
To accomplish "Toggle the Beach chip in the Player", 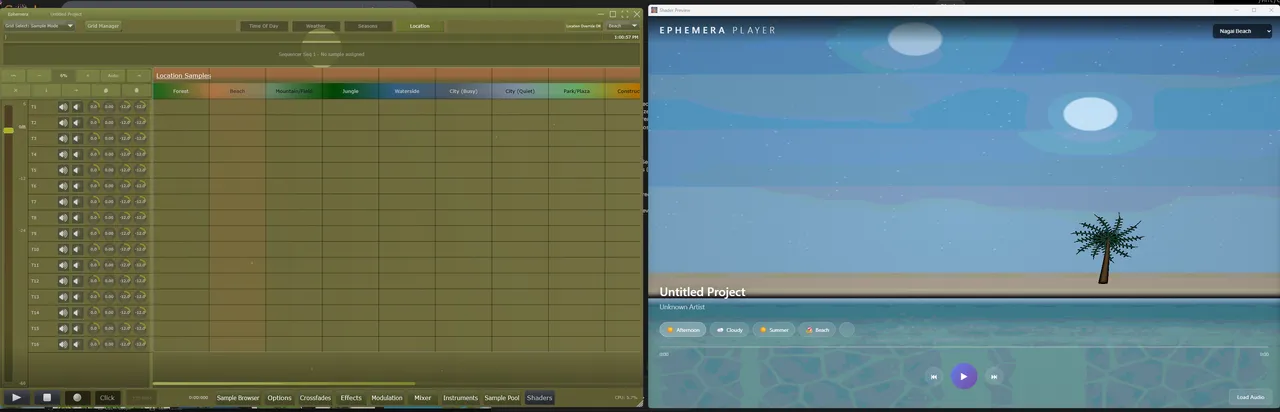I will (x=817, y=330).
